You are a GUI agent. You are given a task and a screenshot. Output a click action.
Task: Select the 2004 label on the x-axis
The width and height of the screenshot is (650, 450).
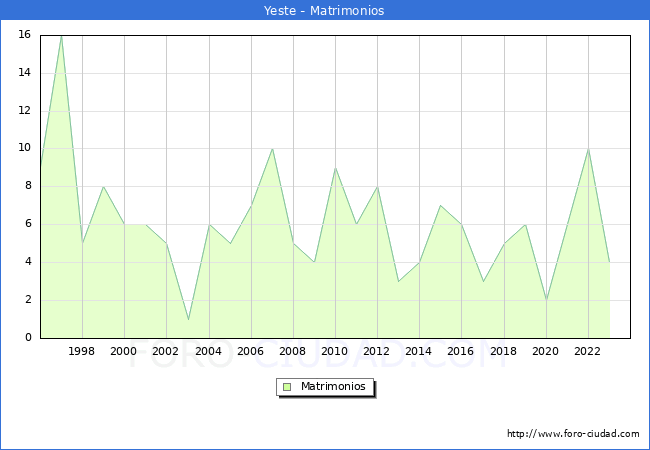(208, 351)
